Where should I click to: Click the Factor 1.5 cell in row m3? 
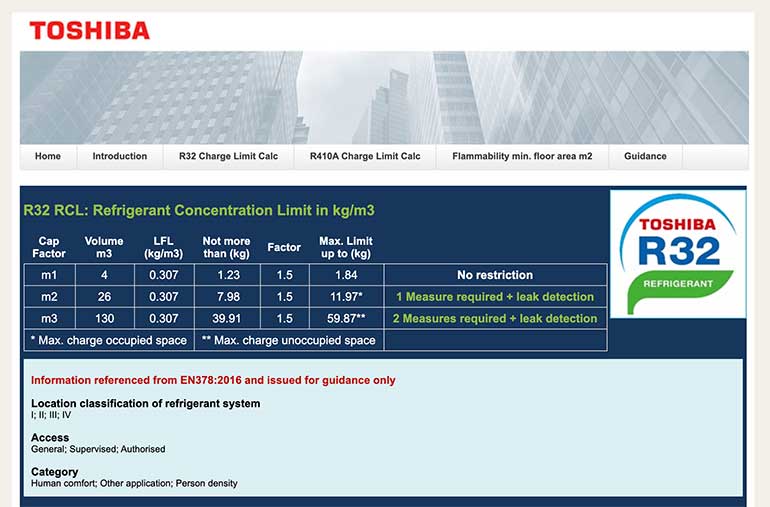pyautogui.click(x=284, y=318)
